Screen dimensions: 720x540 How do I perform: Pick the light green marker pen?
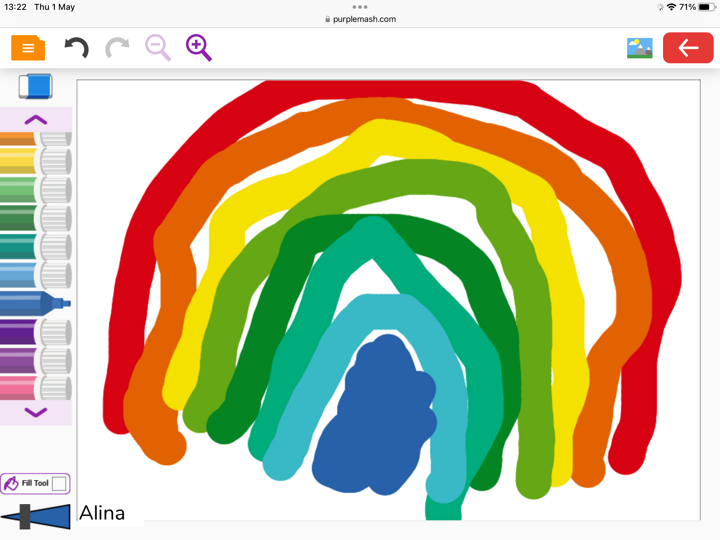tap(36, 189)
